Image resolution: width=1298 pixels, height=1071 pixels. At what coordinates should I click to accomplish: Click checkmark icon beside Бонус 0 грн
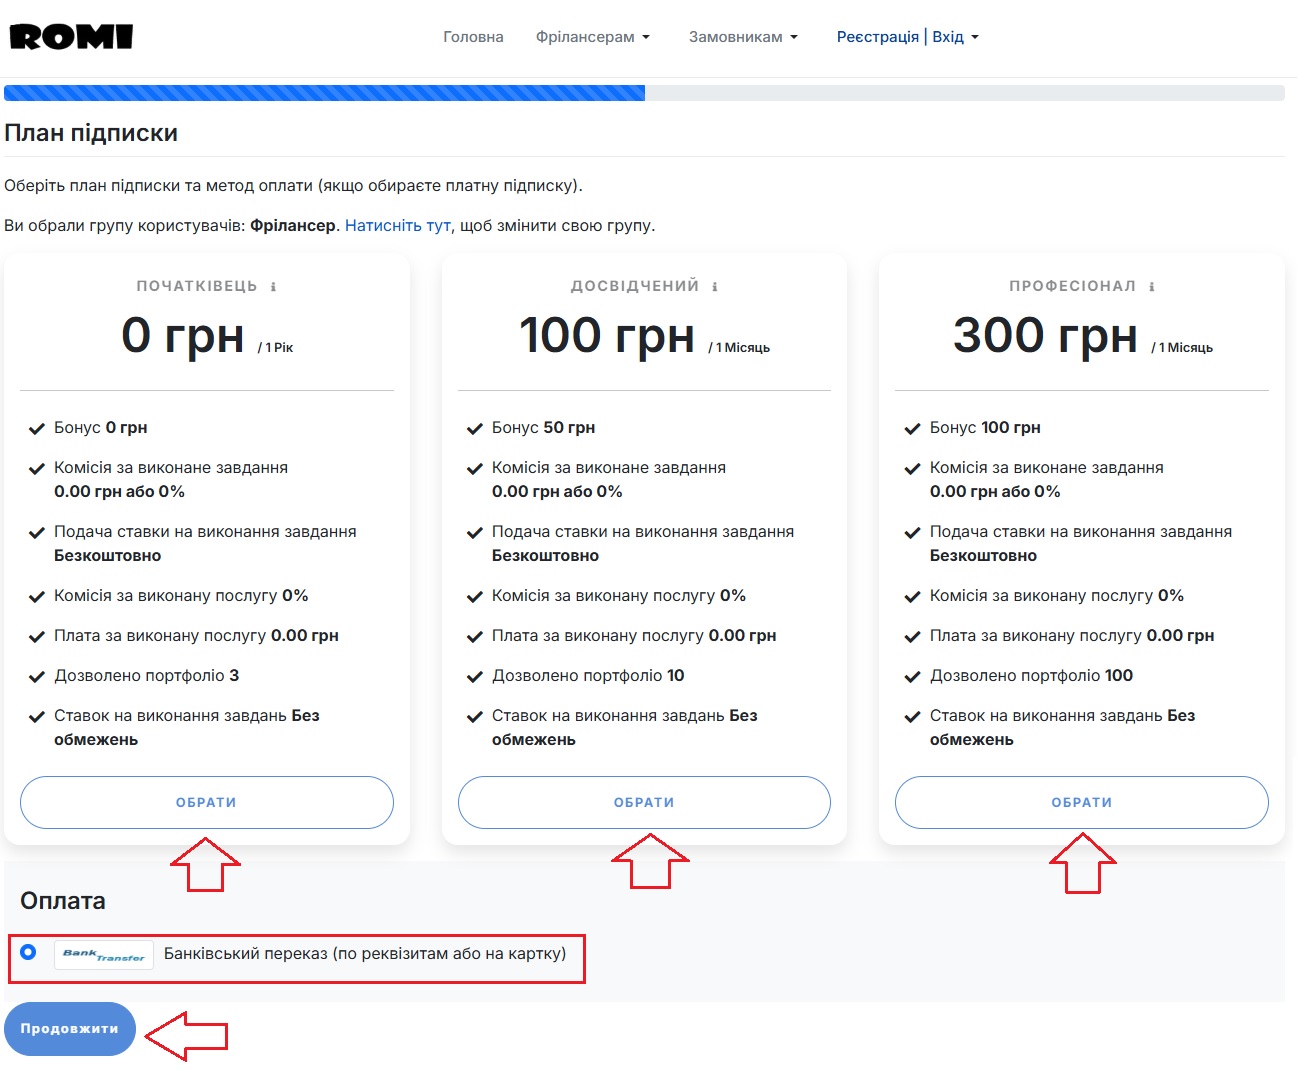tap(37, 429)
